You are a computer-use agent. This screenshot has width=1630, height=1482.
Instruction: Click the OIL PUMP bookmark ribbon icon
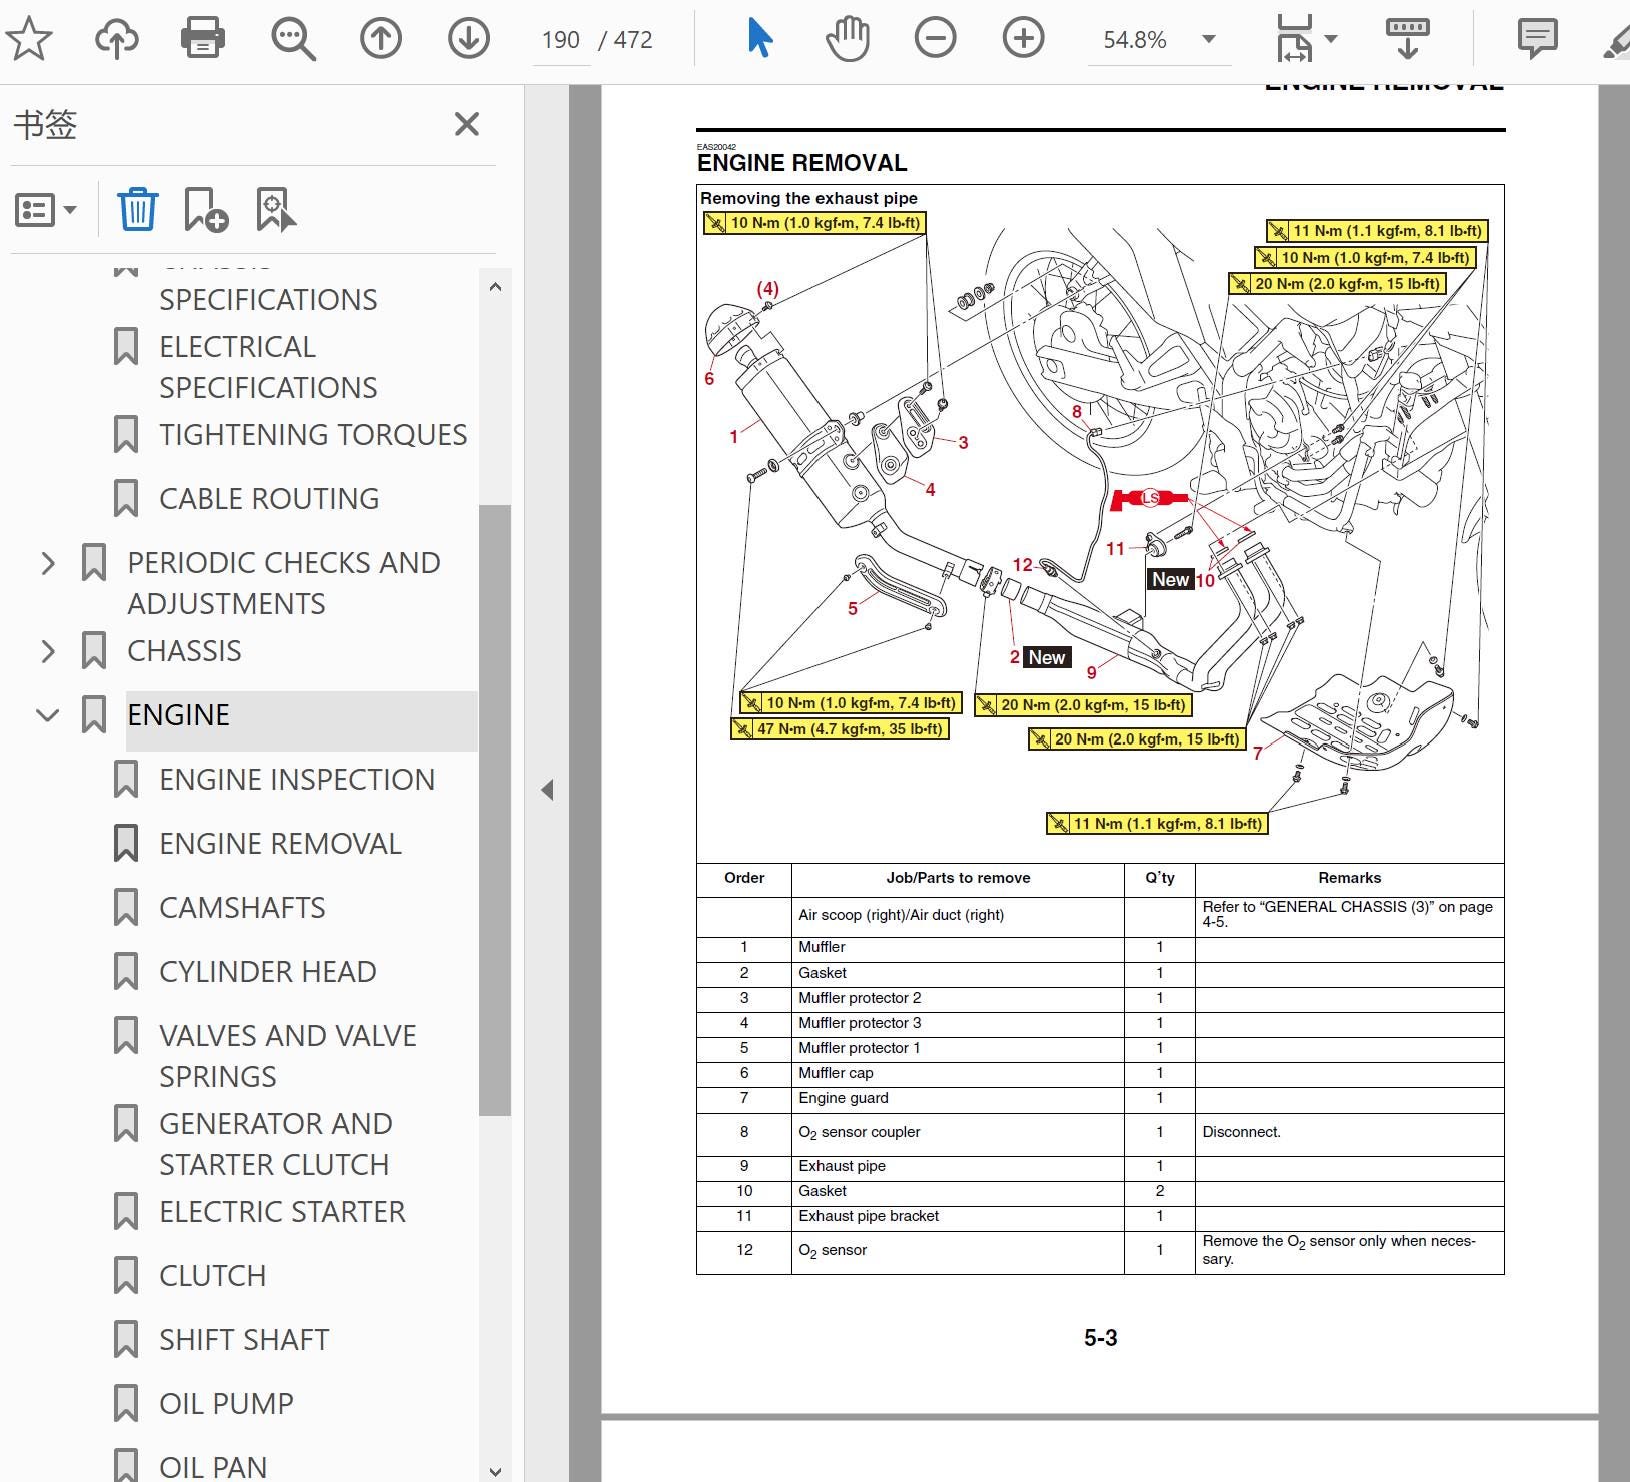pos(126,1403)
